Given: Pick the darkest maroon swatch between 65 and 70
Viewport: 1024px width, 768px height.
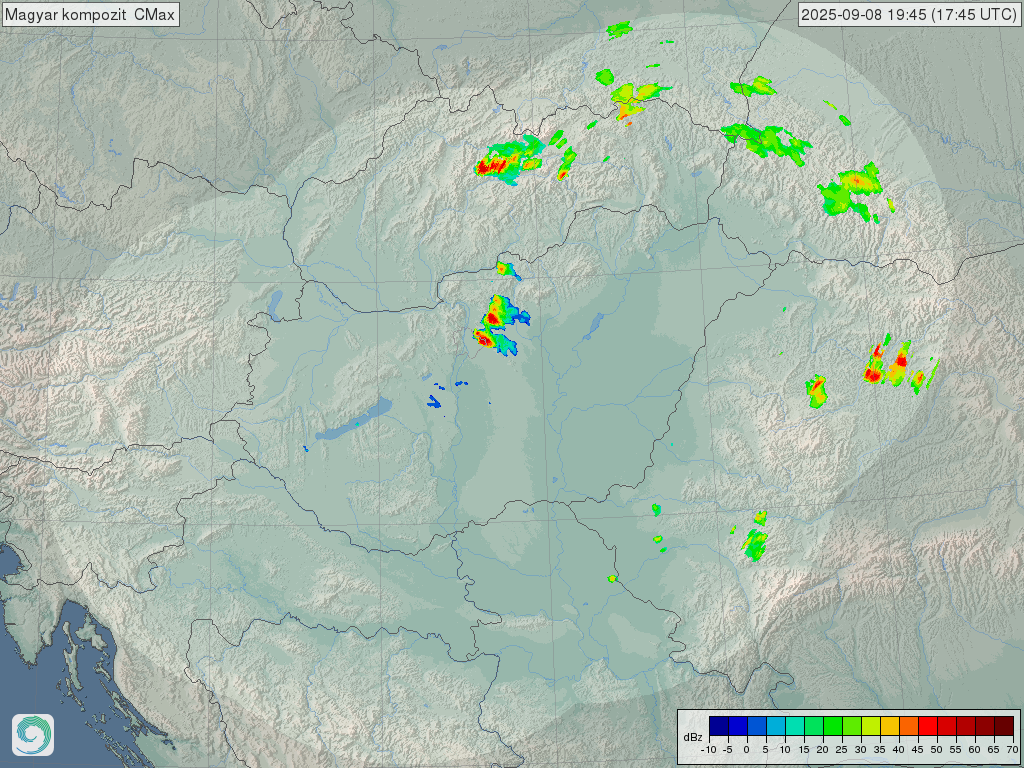Looking at the screenshot, I should tap(1004, 726).
